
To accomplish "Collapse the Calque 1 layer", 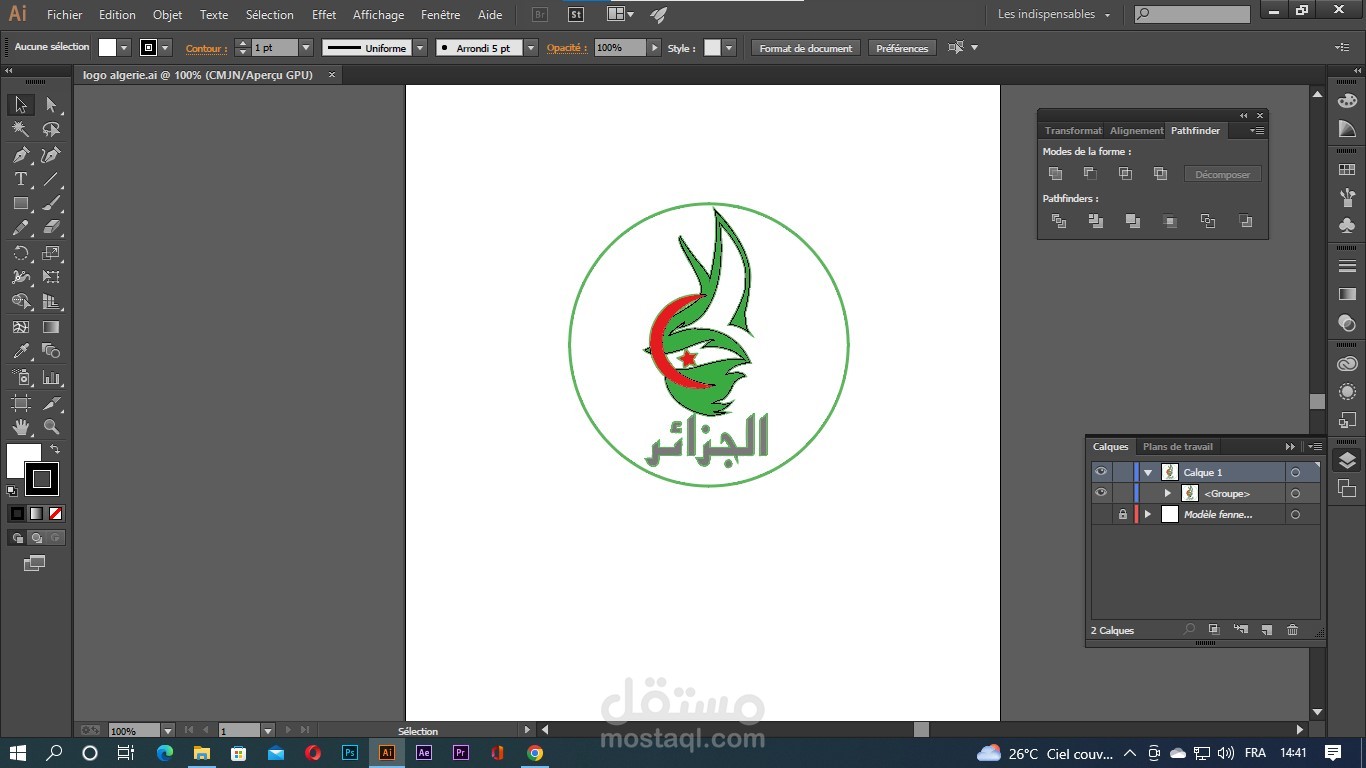I will 1148,472.
